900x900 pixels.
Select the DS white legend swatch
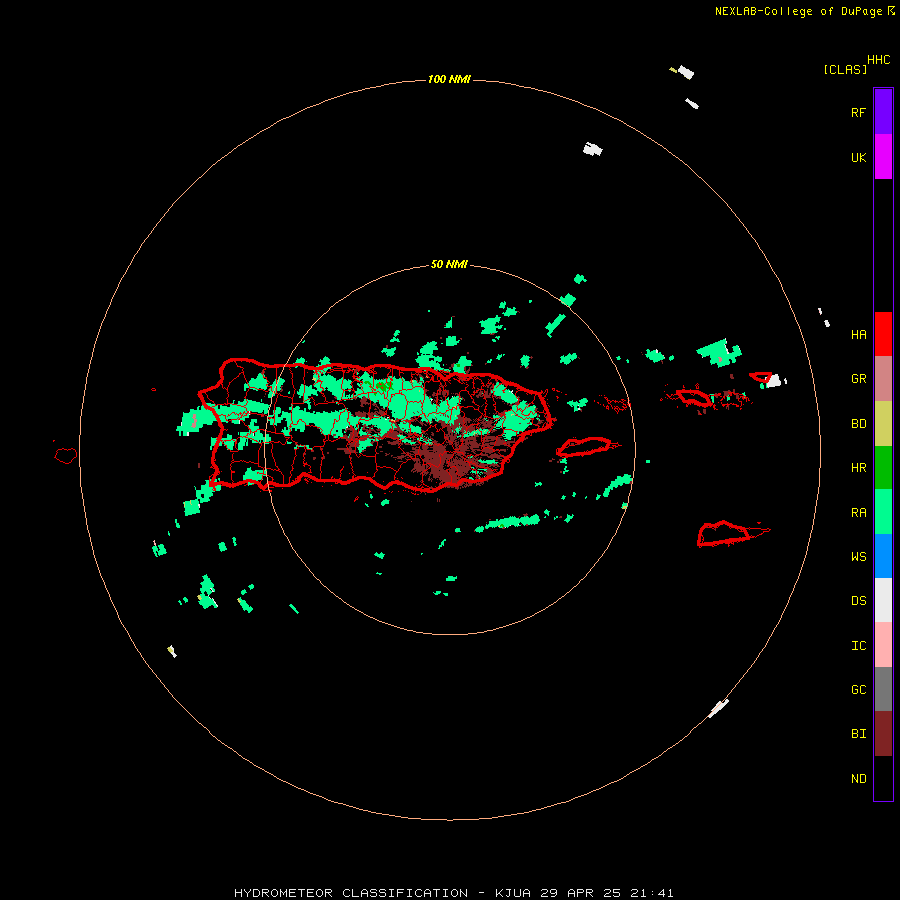point(883,600)
